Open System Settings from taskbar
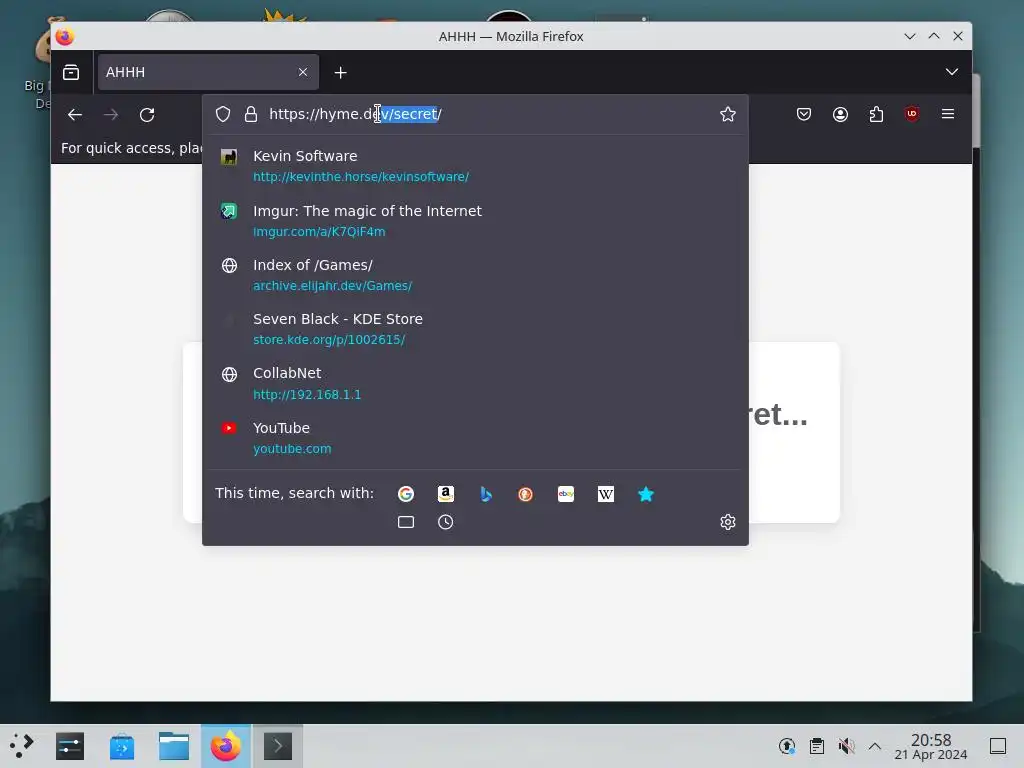 70,746
